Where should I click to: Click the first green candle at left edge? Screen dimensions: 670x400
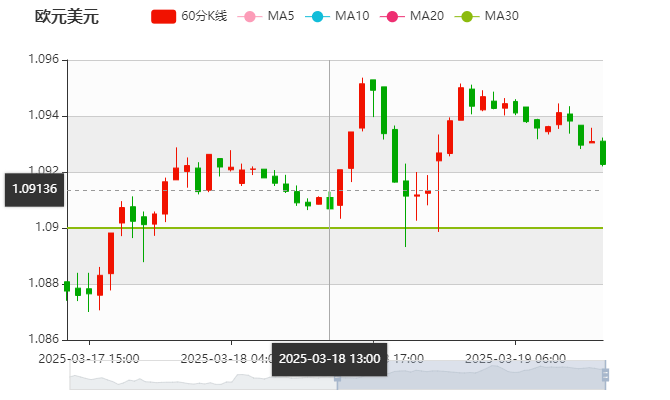click(67, 287)
